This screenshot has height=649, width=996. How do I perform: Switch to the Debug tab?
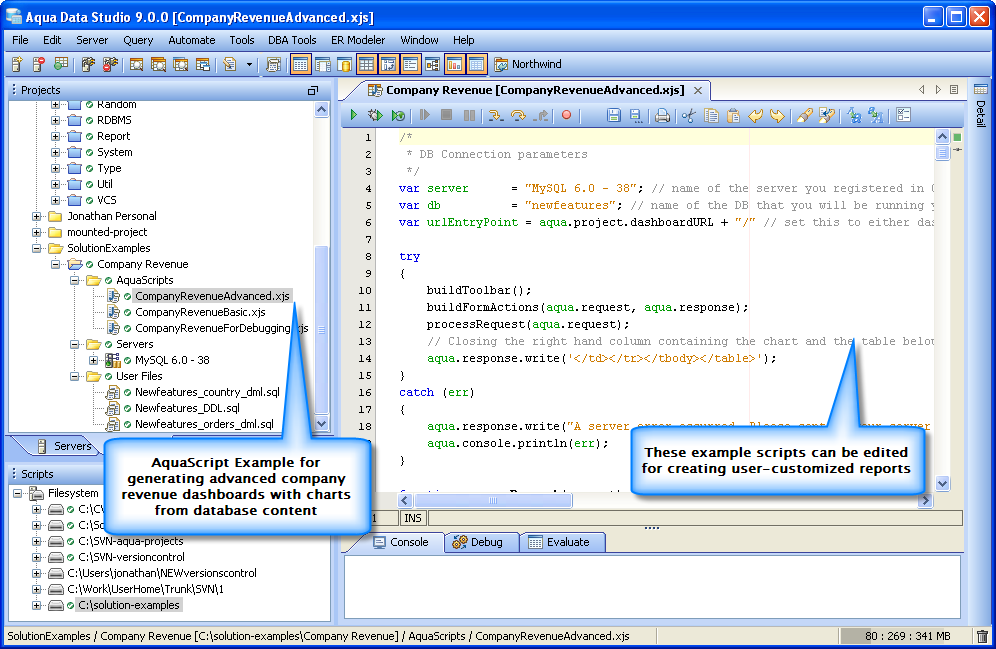coord(477,542)
